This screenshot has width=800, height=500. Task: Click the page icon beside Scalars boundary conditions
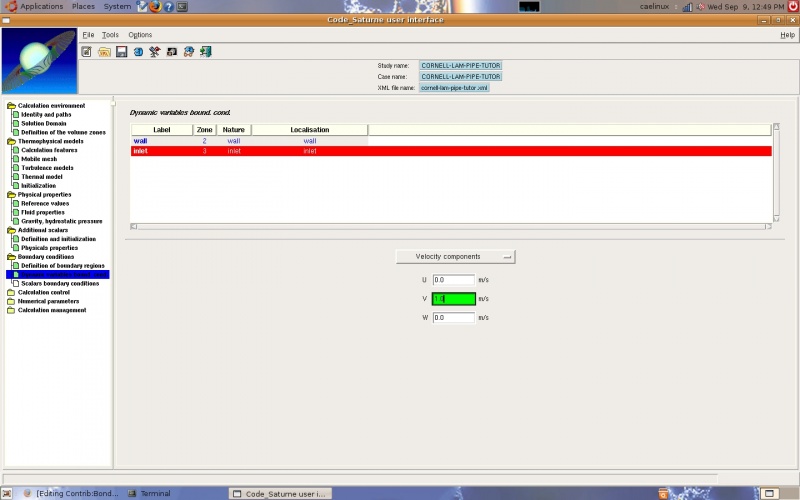click(x=16, y=283)
